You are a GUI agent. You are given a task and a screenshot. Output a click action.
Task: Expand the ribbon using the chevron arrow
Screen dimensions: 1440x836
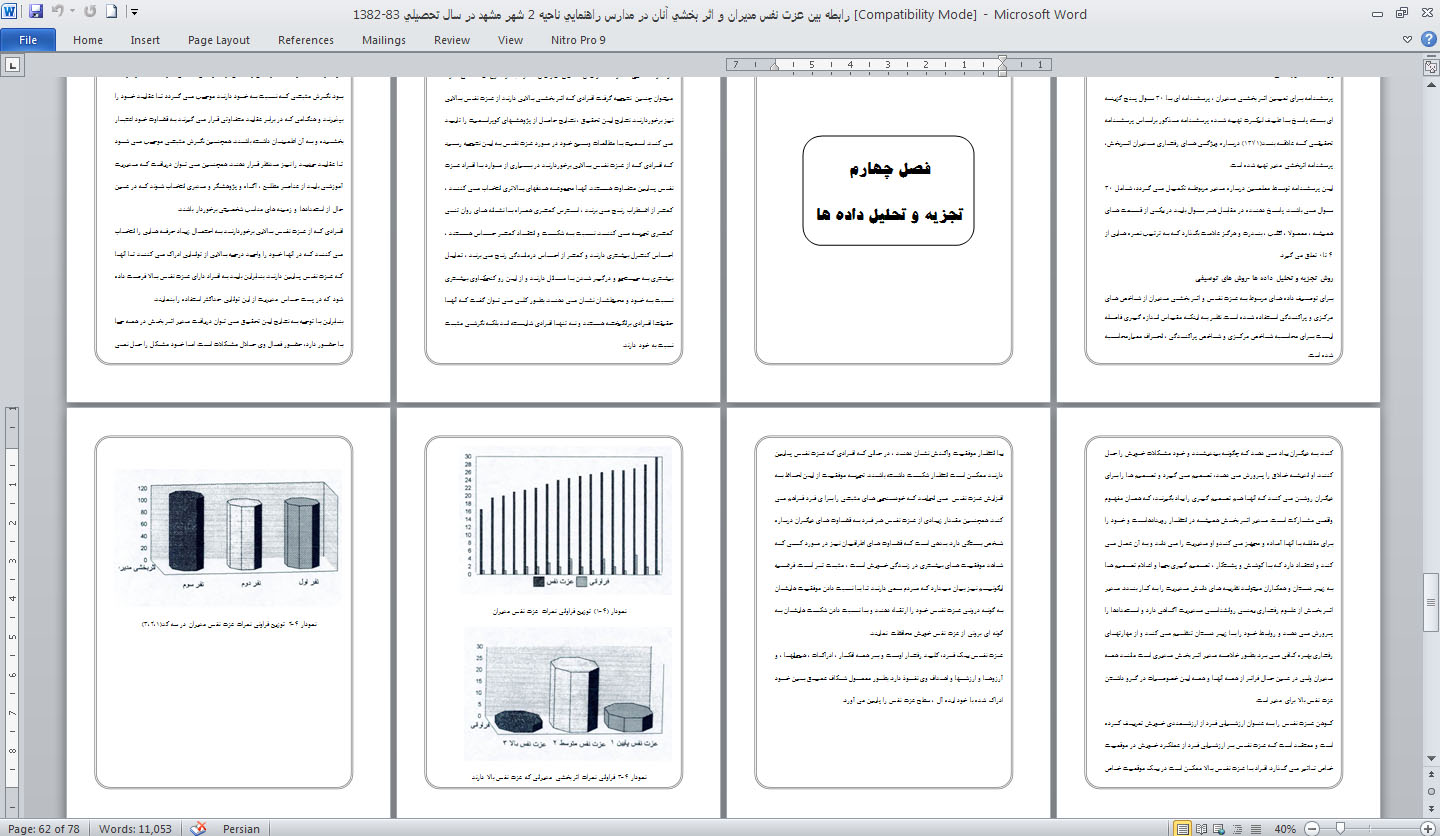(1408, 40)
